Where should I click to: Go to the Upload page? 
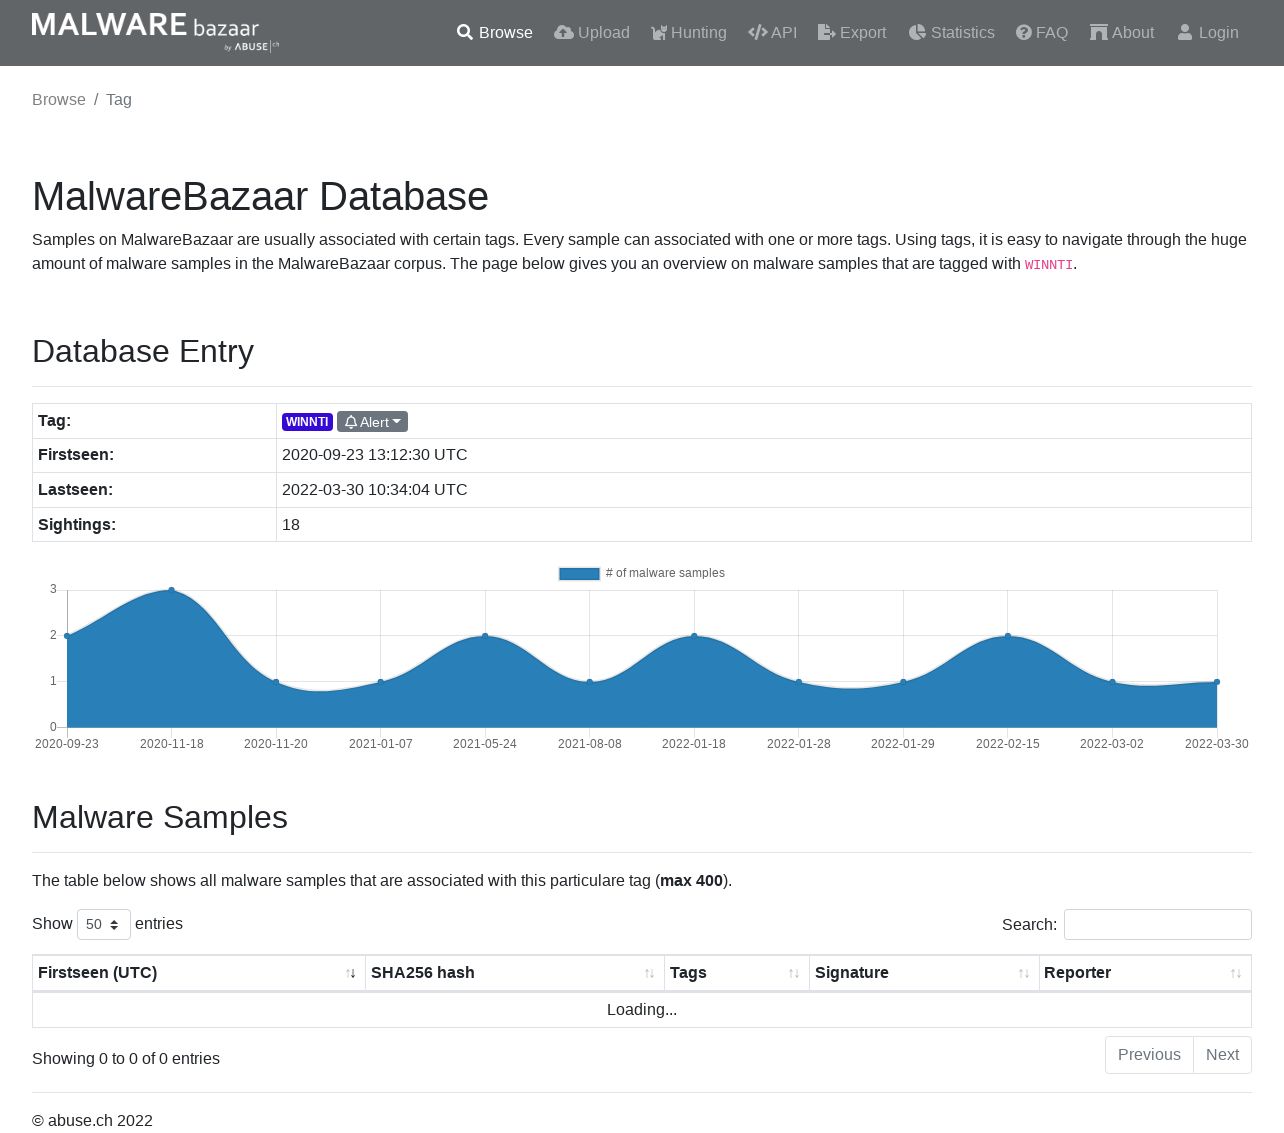592,33
